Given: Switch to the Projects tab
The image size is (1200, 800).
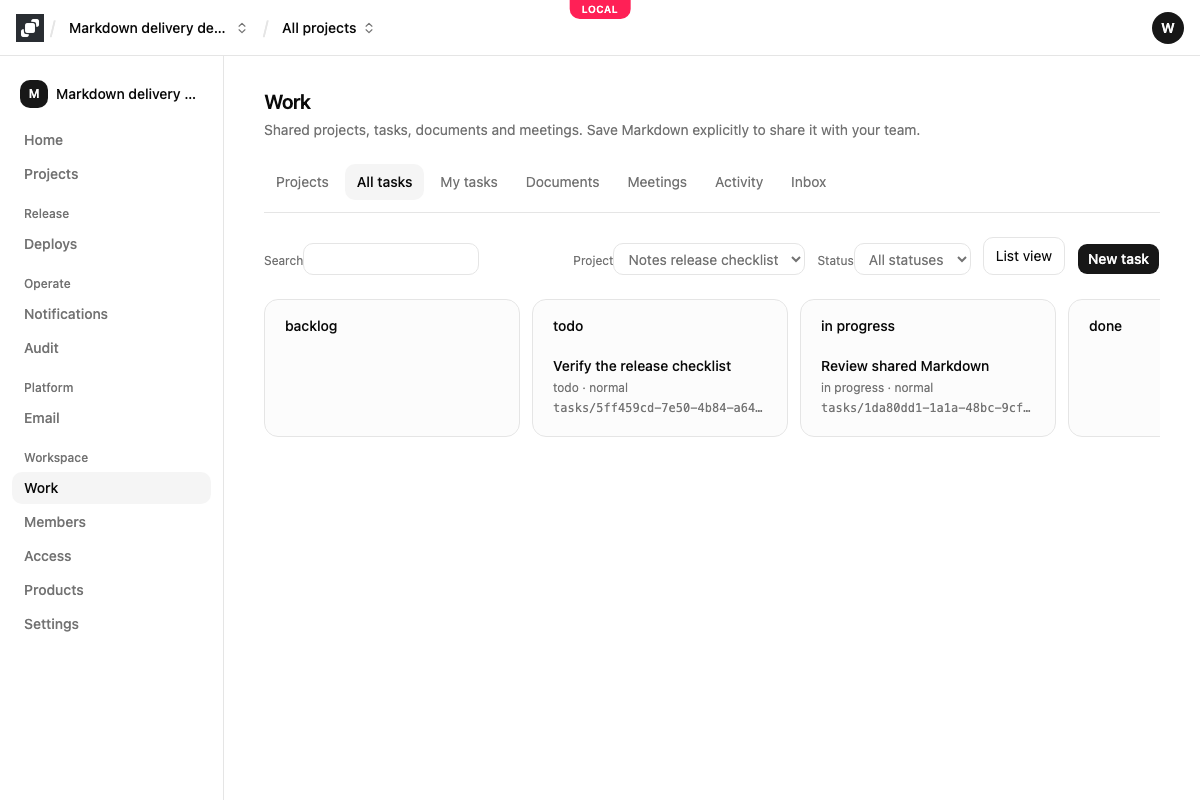Looking at the screenshot, I should coord(302,182).
